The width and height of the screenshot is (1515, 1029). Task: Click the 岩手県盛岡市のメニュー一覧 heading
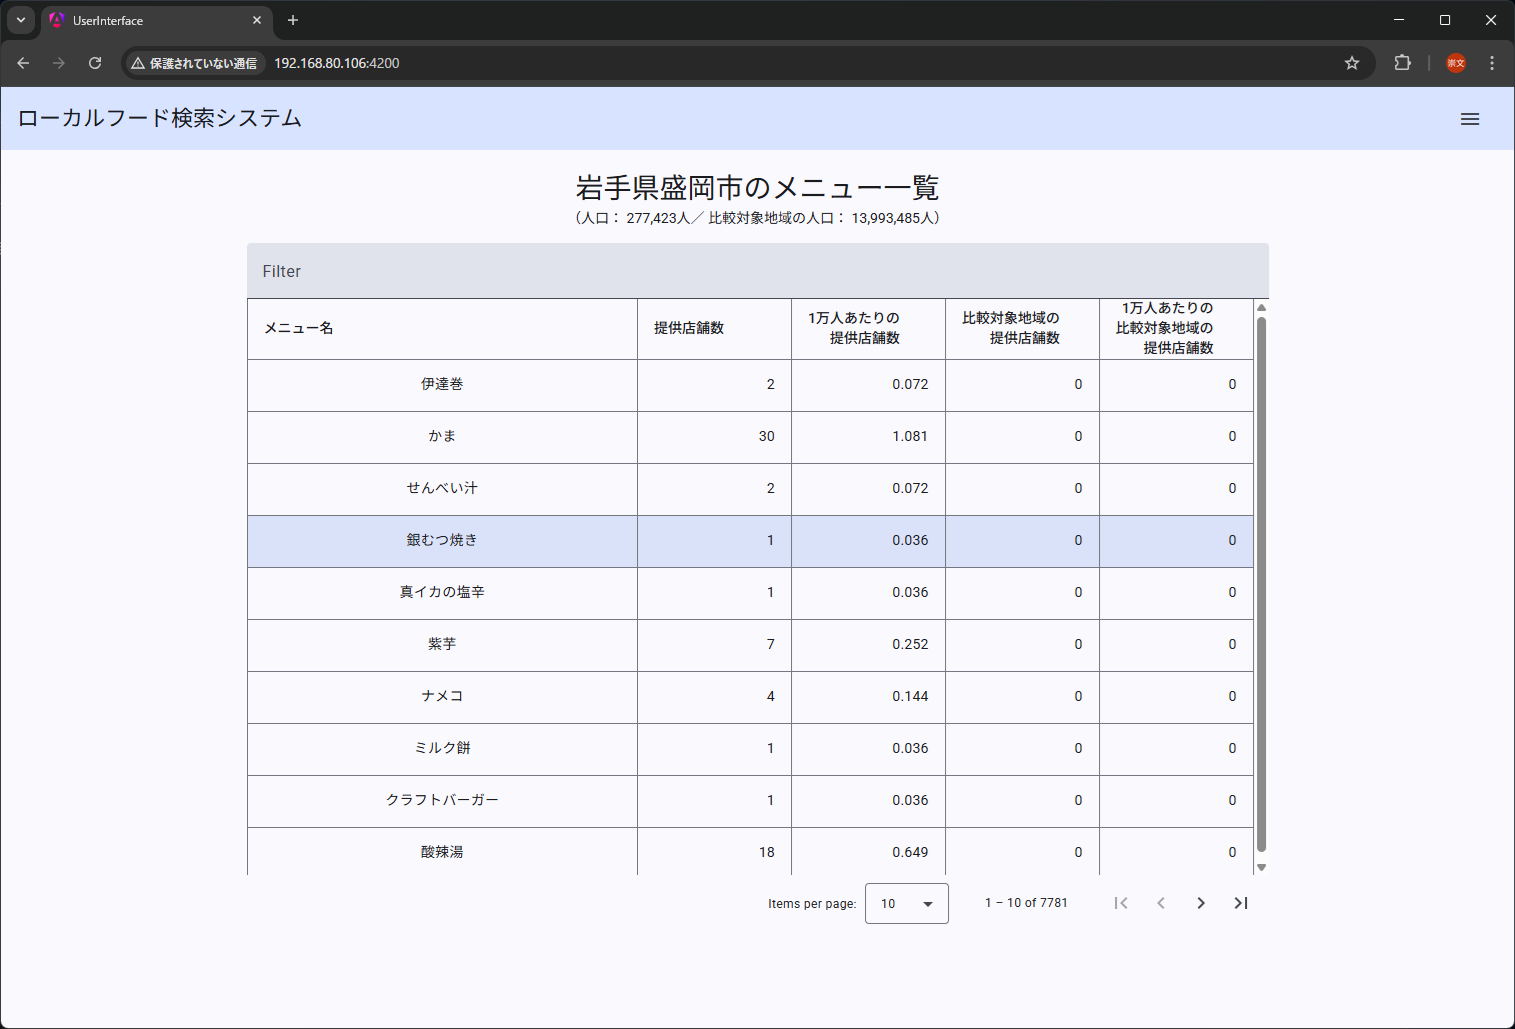click(x=757, y=187)
